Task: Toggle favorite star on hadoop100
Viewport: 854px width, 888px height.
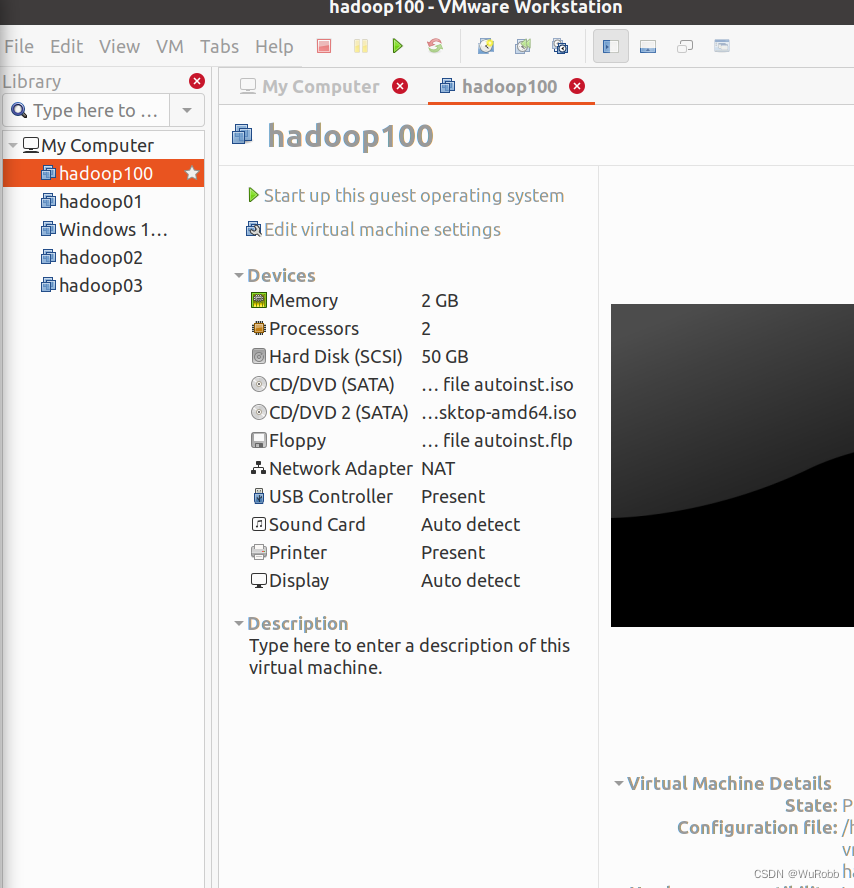Action: click(192, 173)
